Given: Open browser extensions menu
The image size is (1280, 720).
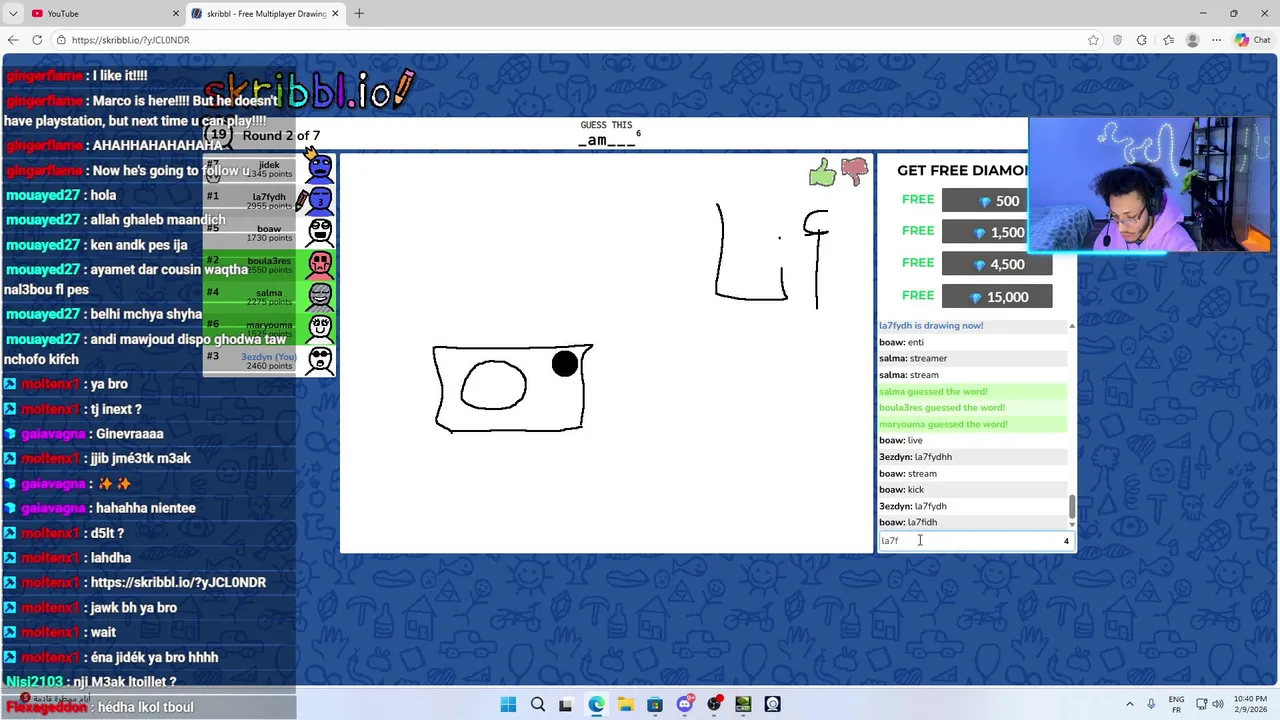Looking at the screenshot, I should point(1141,40).
